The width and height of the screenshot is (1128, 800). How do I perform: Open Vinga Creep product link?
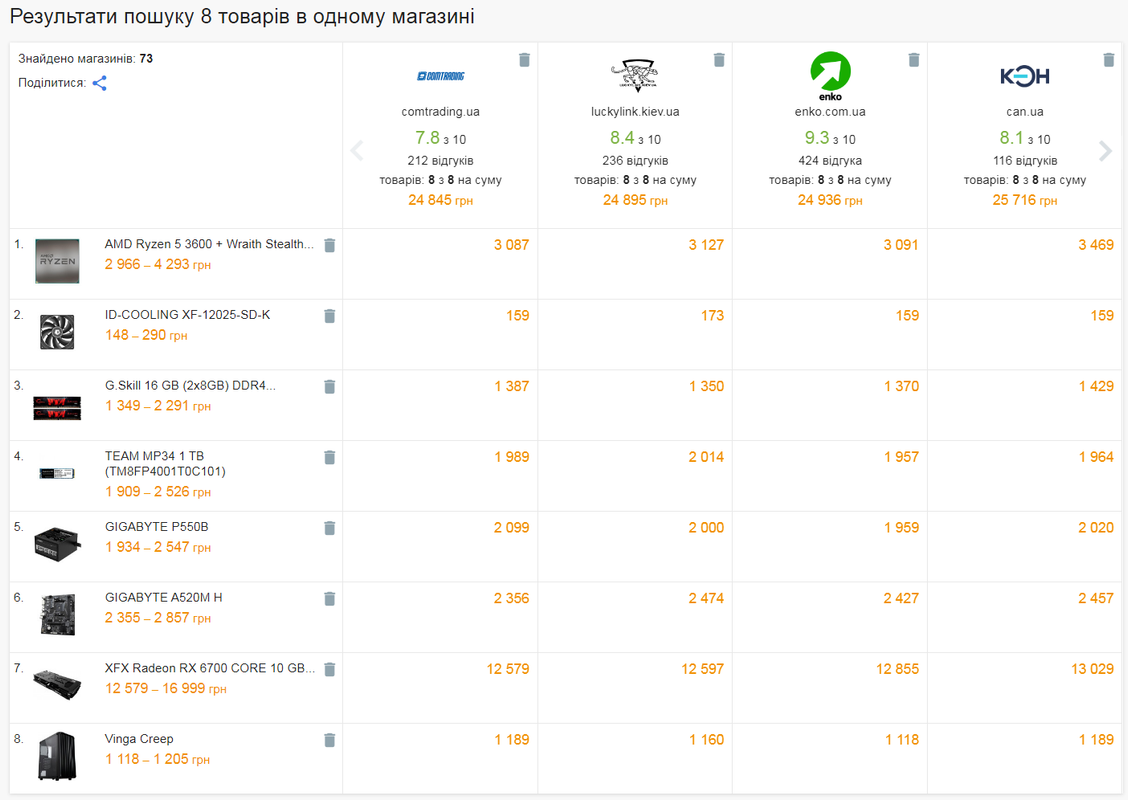point(139,739)
